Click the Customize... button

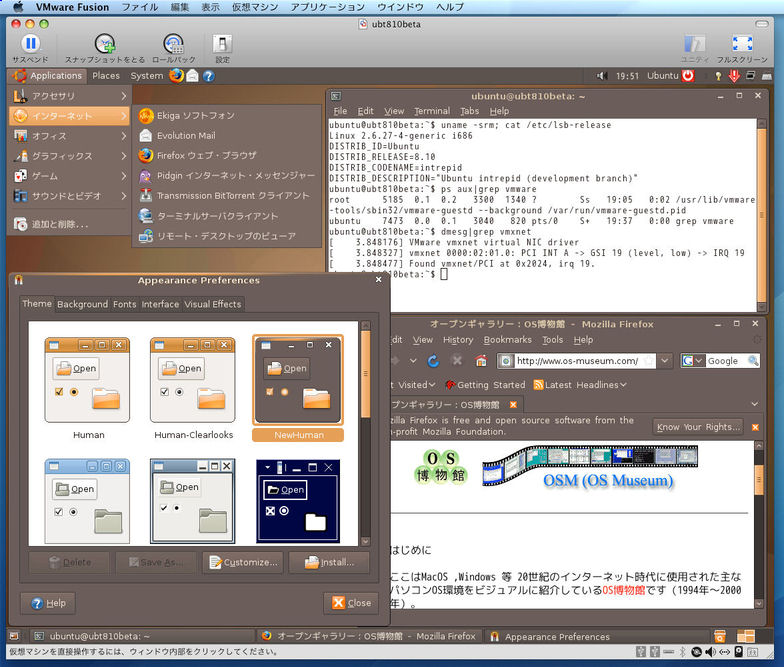click(x=244, y=562)
